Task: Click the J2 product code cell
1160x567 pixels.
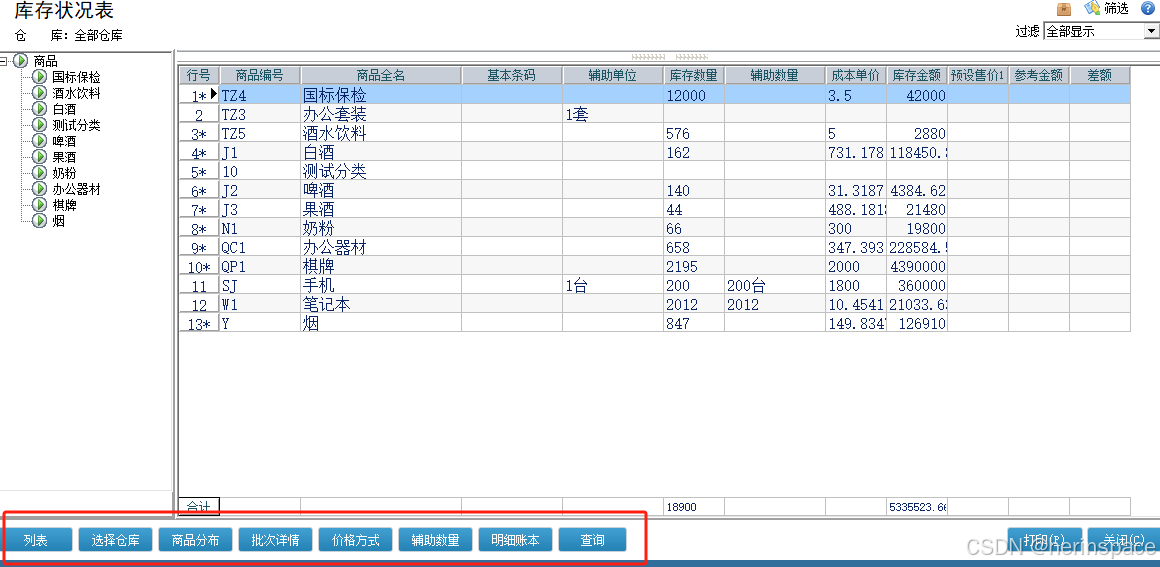Action: coord(260,190)
